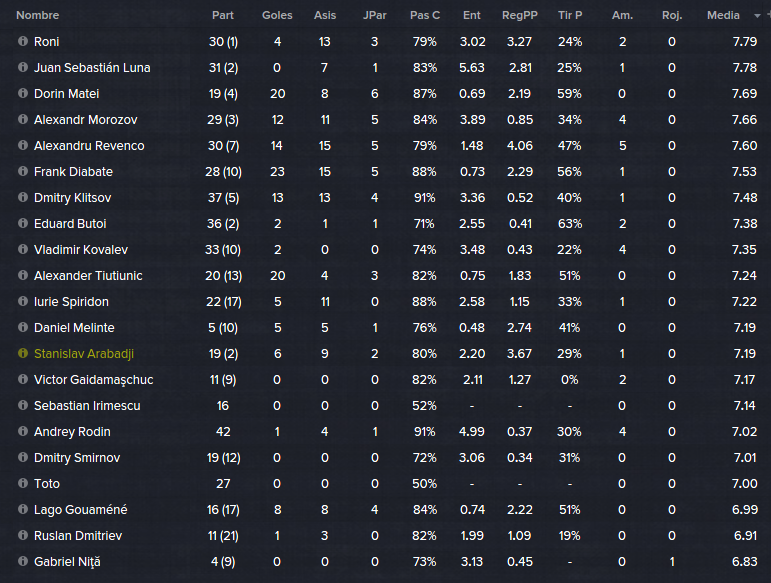Screen dimensions: 771x583
Task: Sort by Asis column header
Action: (325, 15)
